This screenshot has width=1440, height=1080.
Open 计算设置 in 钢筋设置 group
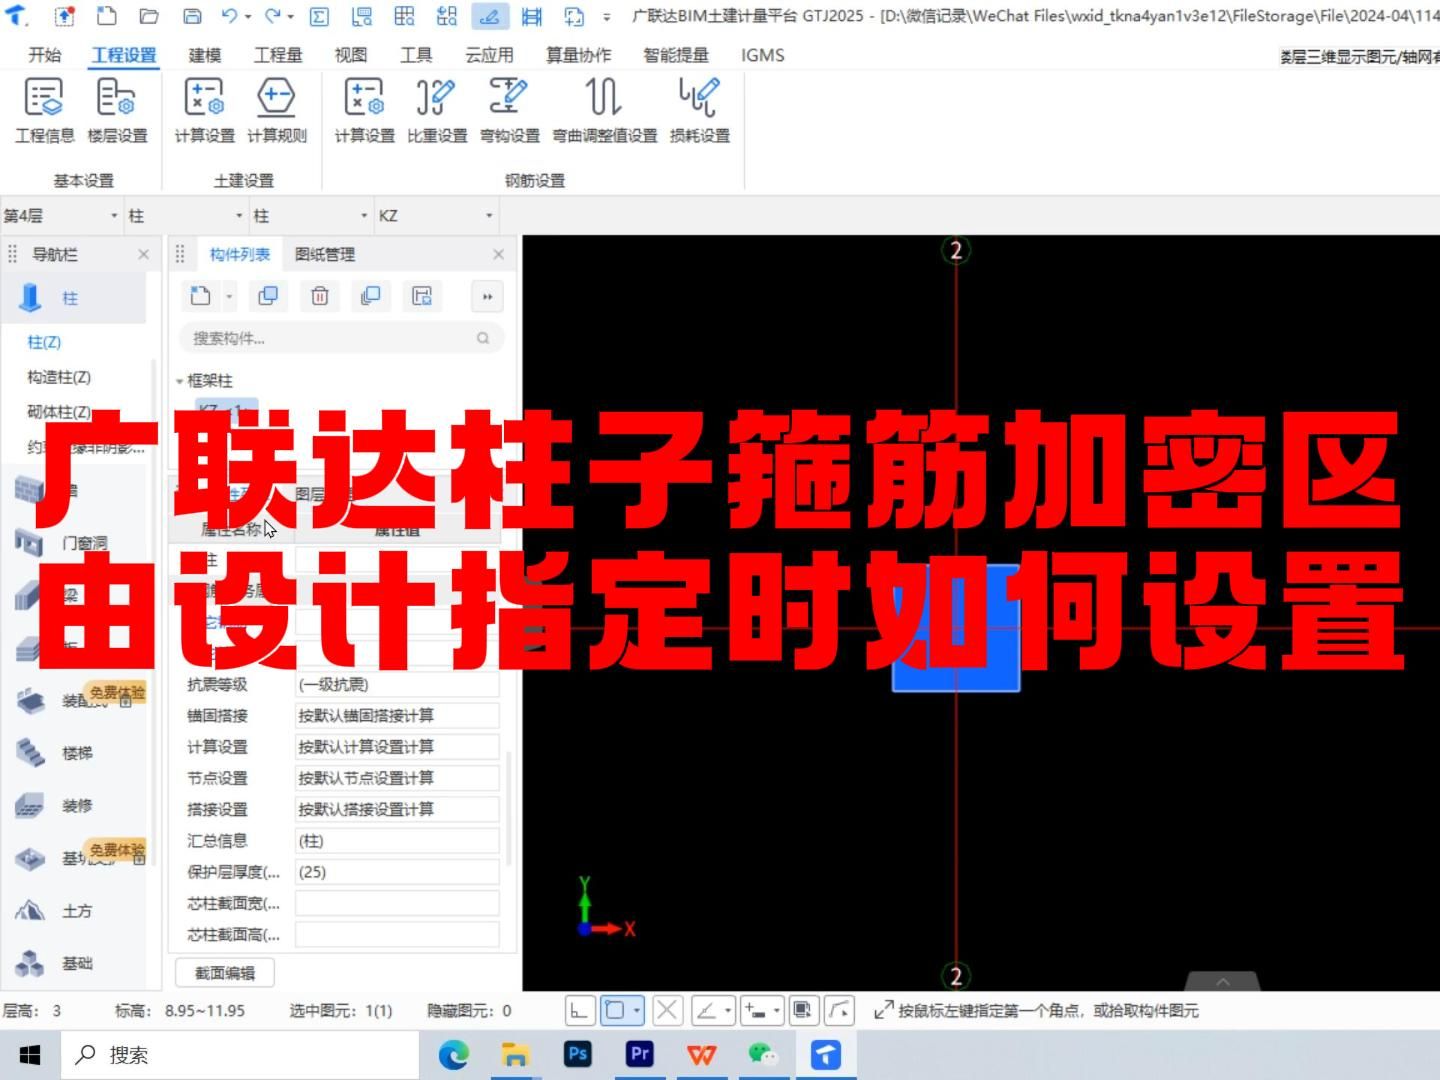click(x=363, y=110)
